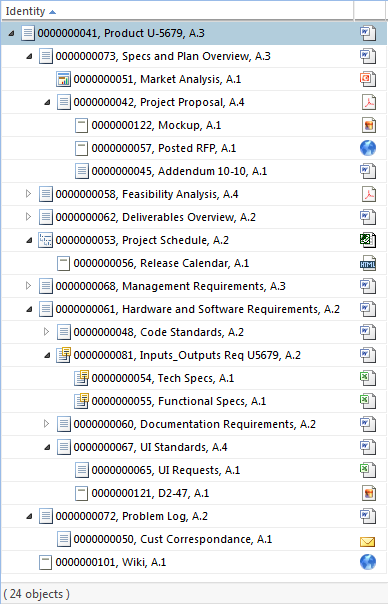The image size is (388, 604).
Task: Expand the Feasibility Analysis node
Action: [28, 194]
